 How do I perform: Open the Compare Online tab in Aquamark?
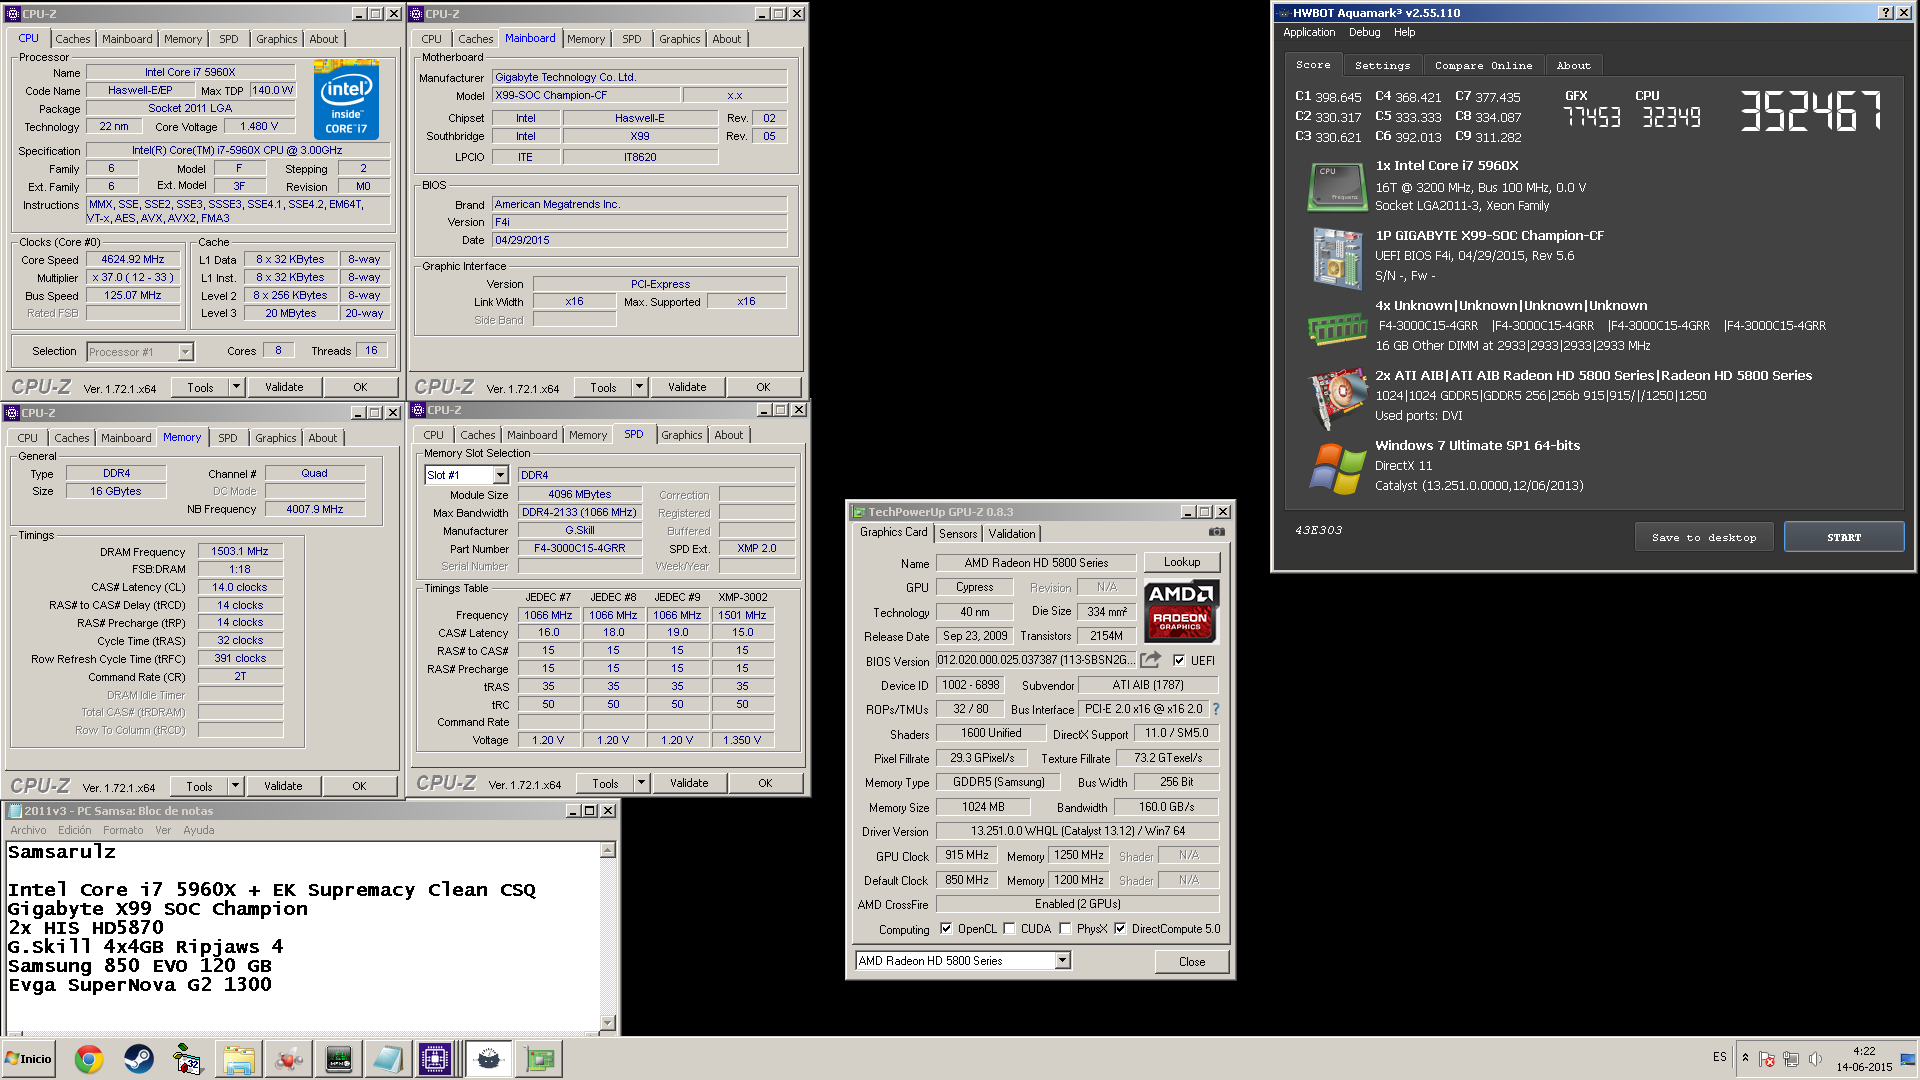(x=1483, y=65)
